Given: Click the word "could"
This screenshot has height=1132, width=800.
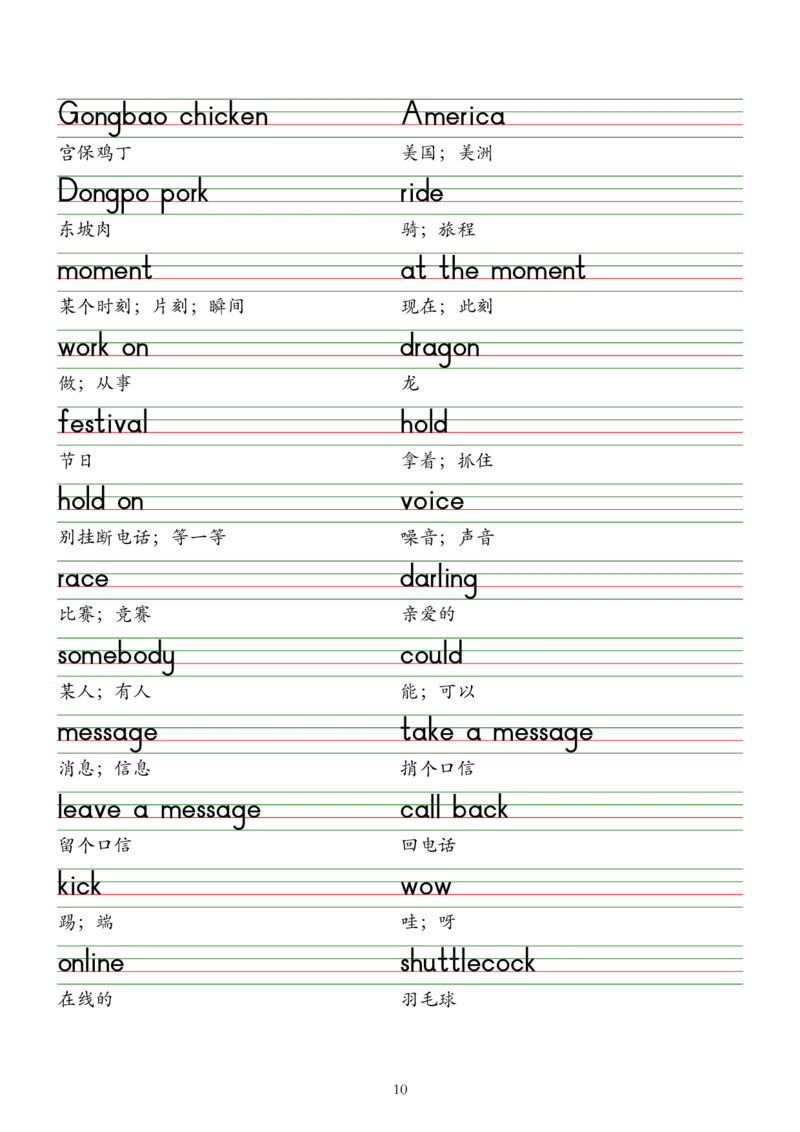Looking at the screenshot, I should (x=431, y=656).
